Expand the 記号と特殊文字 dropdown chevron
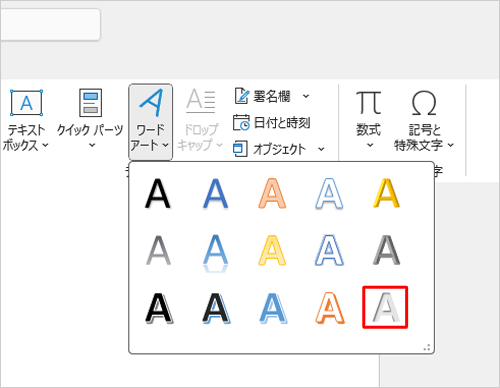 click(451, 145)
